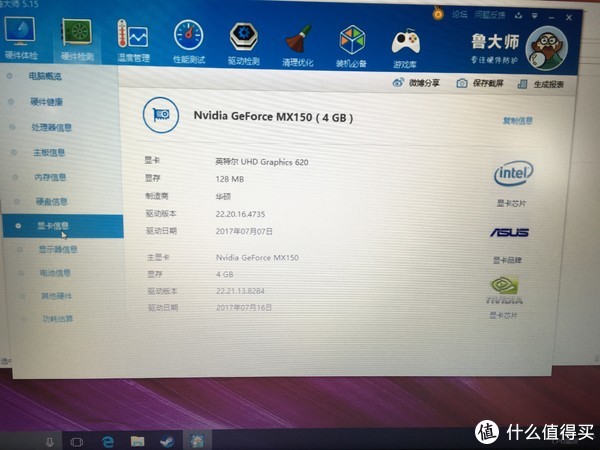Select 硬盘信息 in the sidebar
The image size is (600, 450).
click(x=52, y=202)
